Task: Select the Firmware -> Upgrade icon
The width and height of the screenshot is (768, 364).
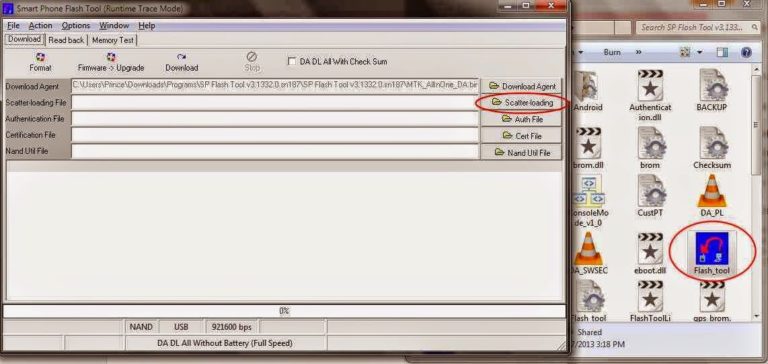Action: coord(111,57)
